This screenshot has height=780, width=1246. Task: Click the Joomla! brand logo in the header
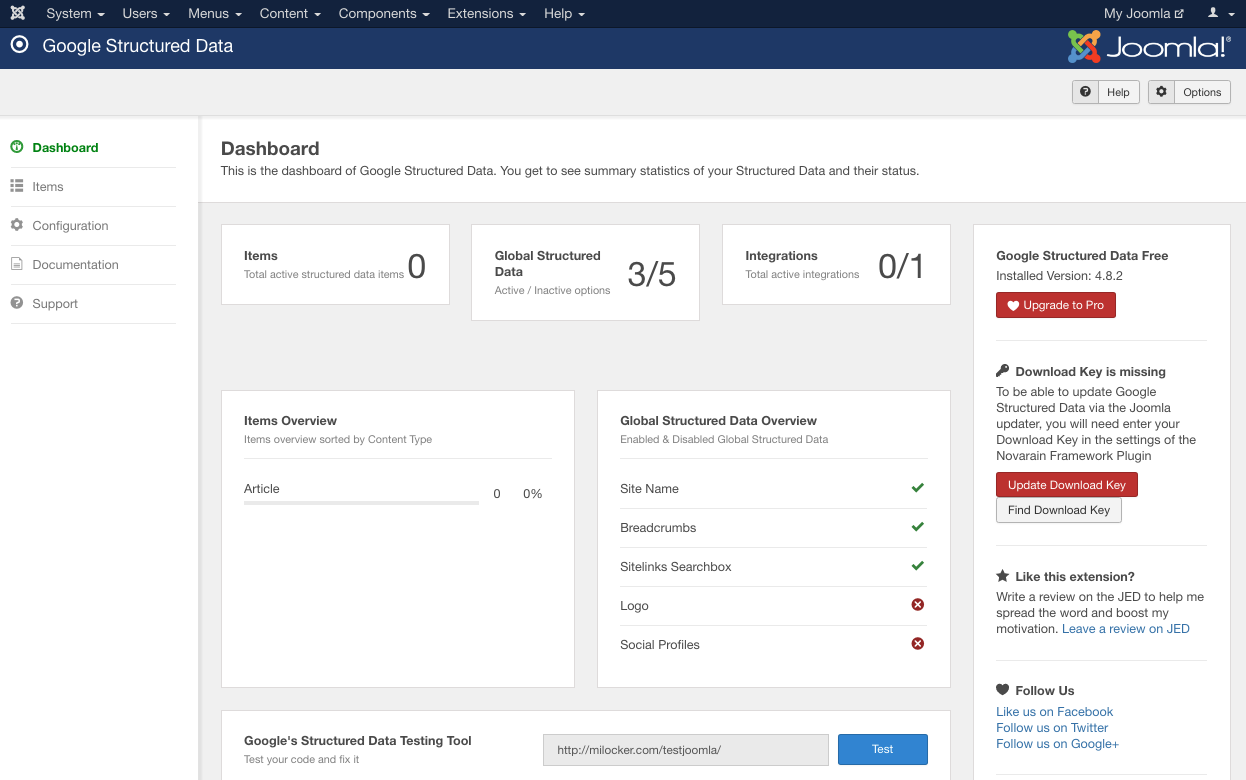click(1149, 46)
